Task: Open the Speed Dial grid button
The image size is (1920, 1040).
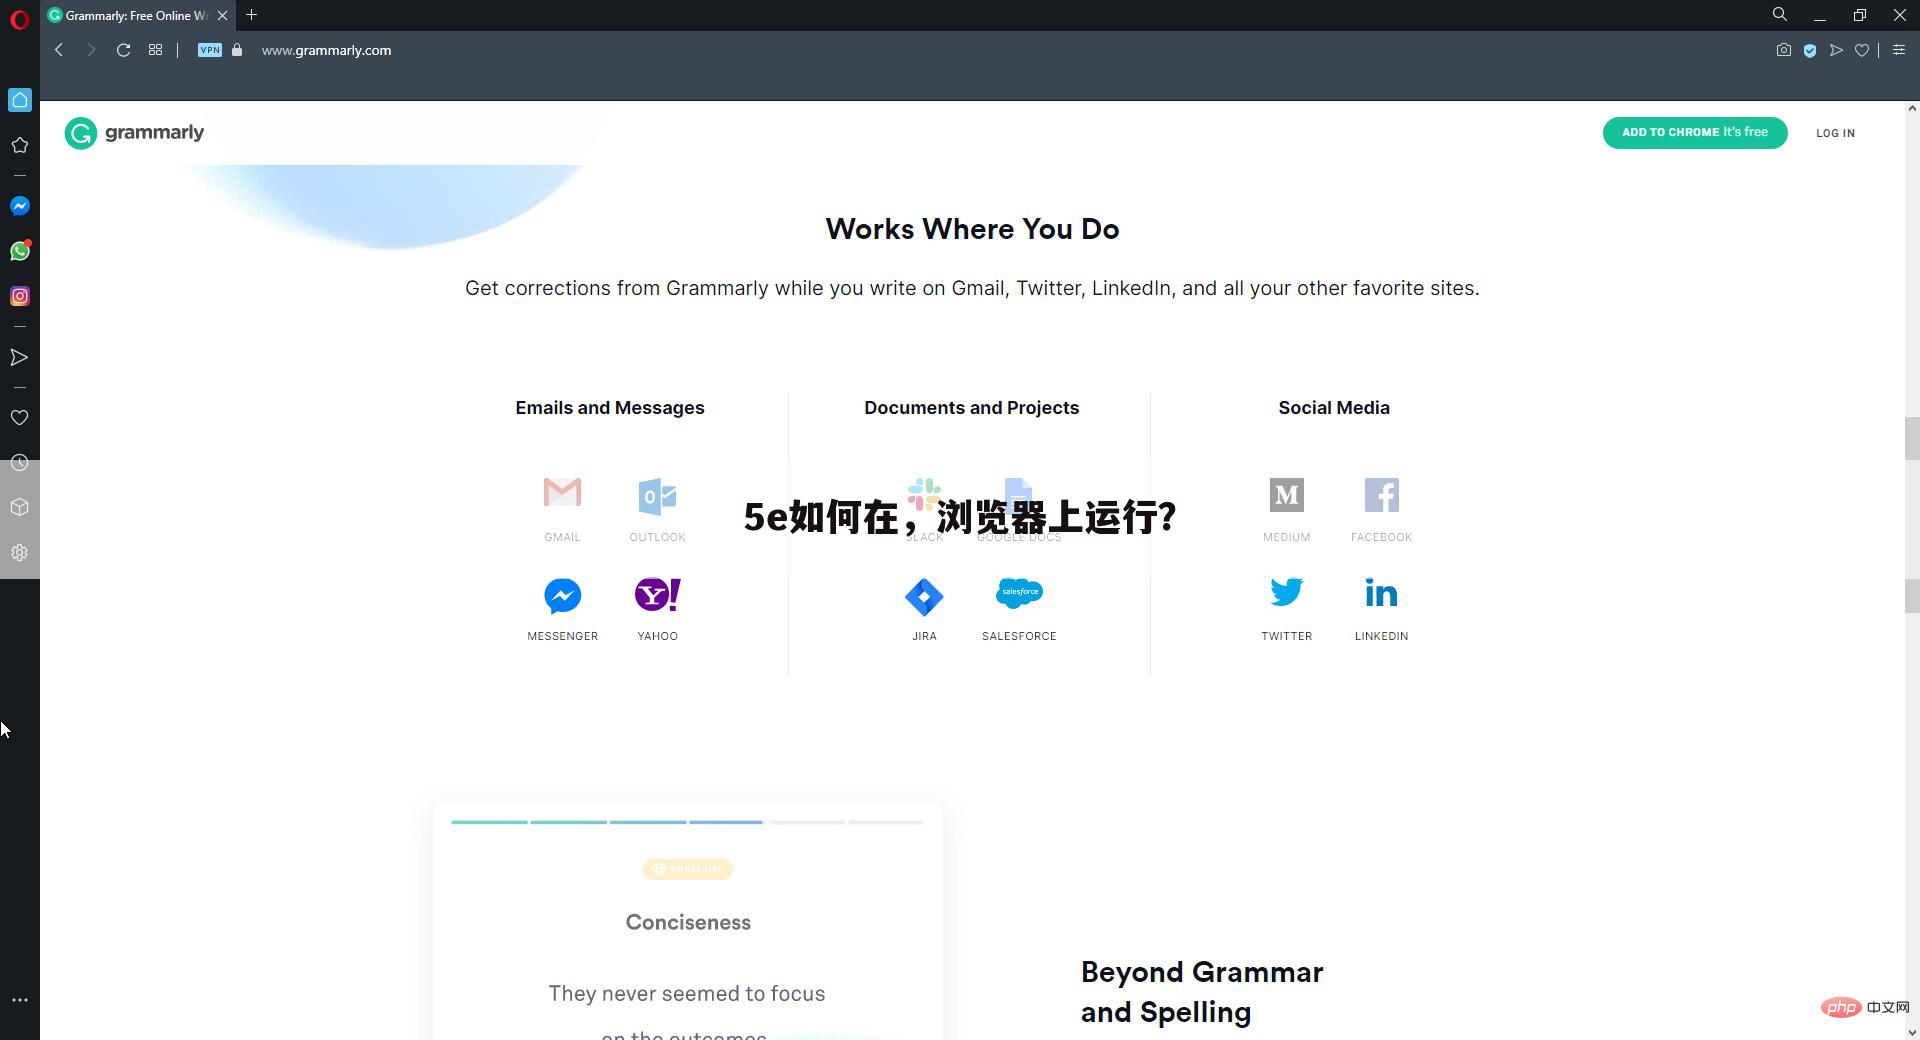Action: pyautogui.click(x=155, y=50)
